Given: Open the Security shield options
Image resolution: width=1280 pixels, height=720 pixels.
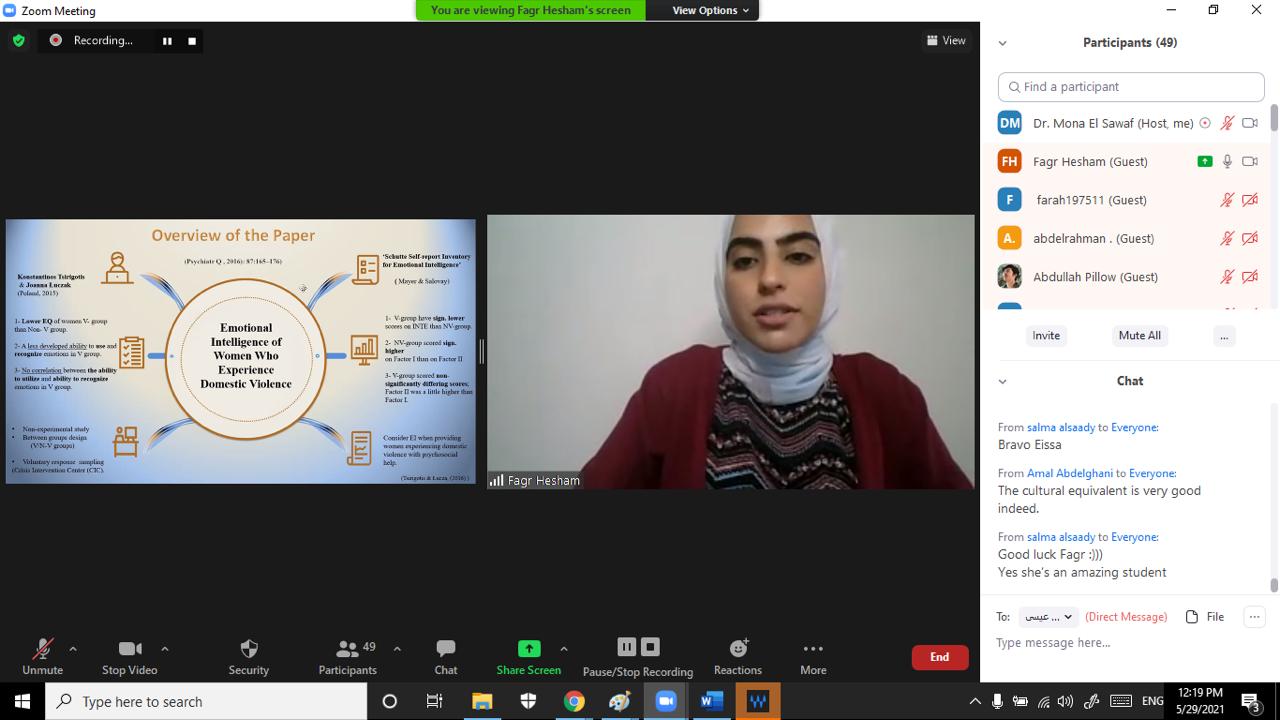Looking at the screenshot, I should [x=249, y=656].
